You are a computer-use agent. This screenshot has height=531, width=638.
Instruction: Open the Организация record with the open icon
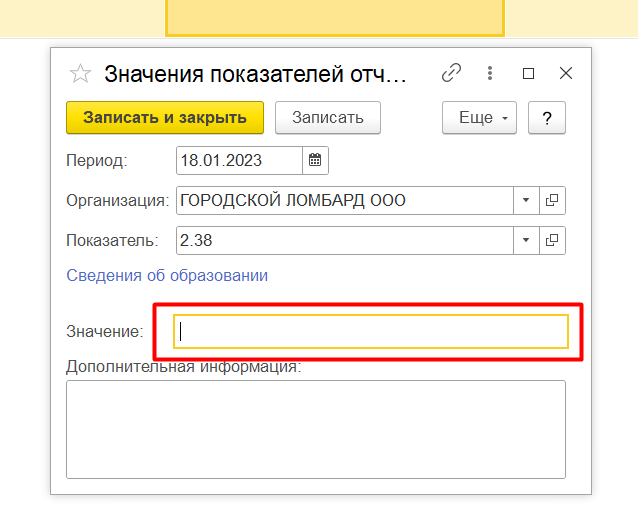tap(552, 201)
